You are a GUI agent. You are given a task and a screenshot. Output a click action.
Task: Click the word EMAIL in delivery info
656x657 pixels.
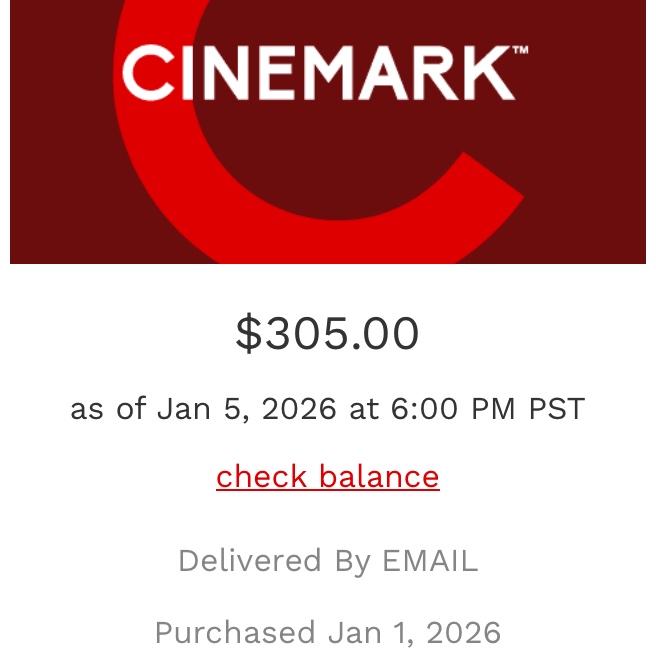(430, 561)
